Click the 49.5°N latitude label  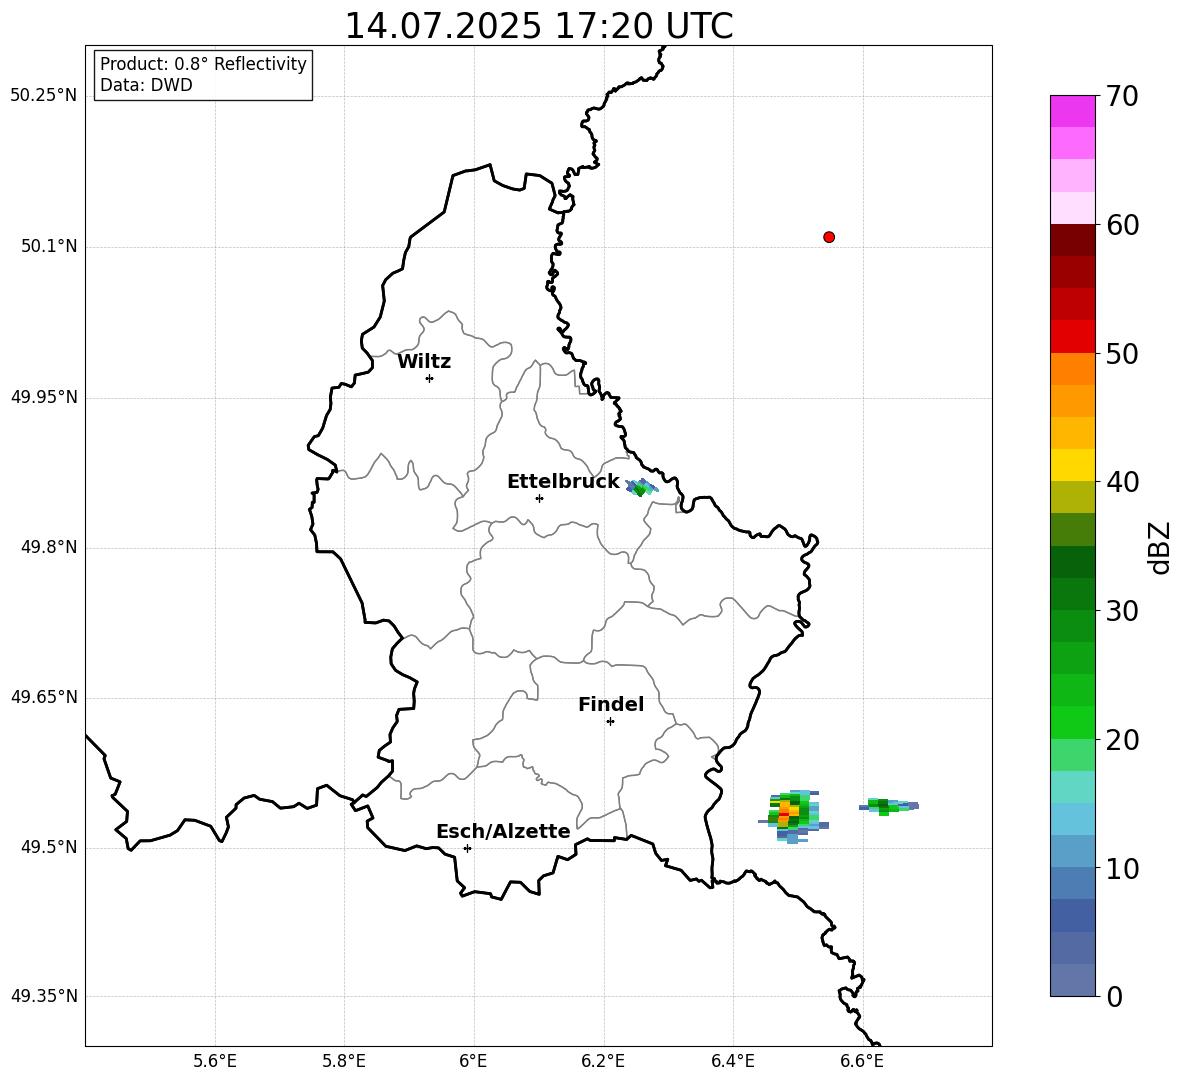click(49, 847)
